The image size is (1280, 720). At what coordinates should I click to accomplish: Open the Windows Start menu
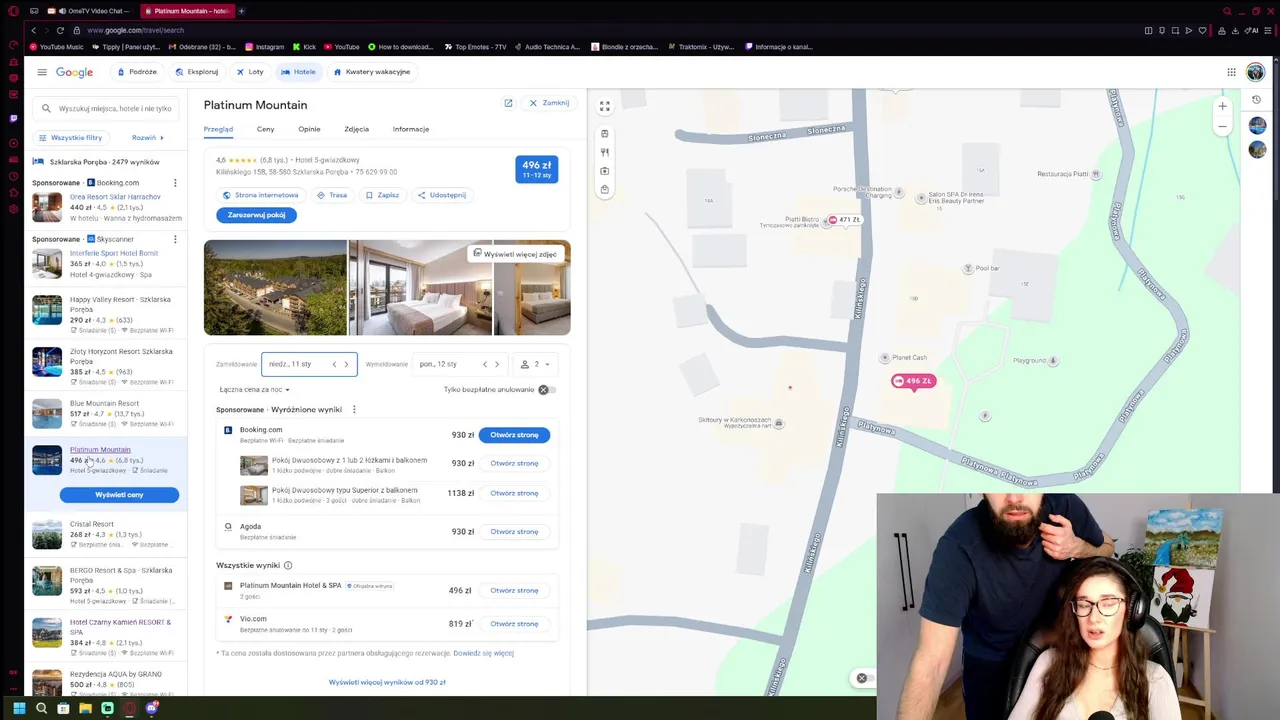pyautogui.click(x=19, y=708)
